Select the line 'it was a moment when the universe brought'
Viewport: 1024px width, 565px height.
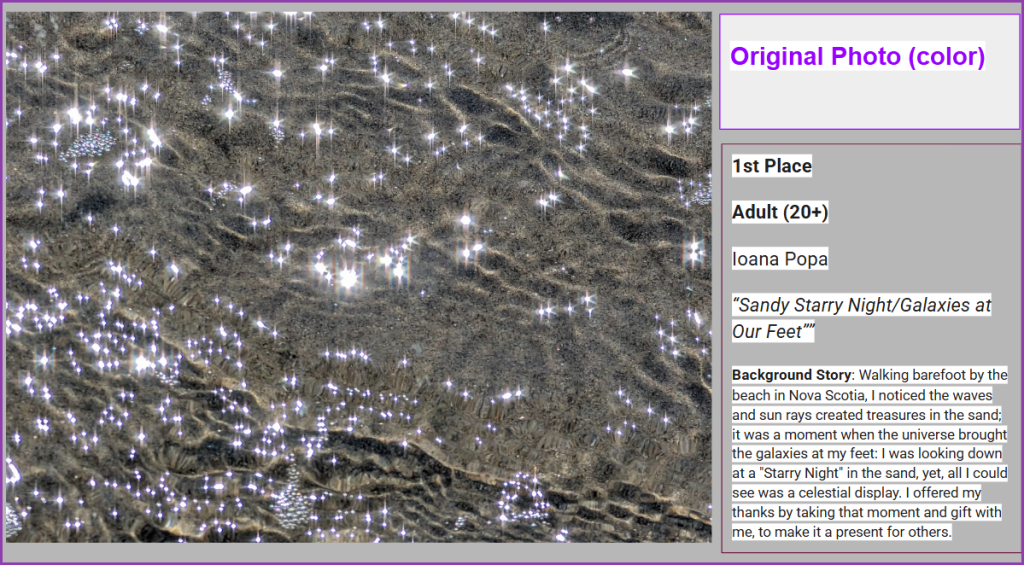point(869,434)
